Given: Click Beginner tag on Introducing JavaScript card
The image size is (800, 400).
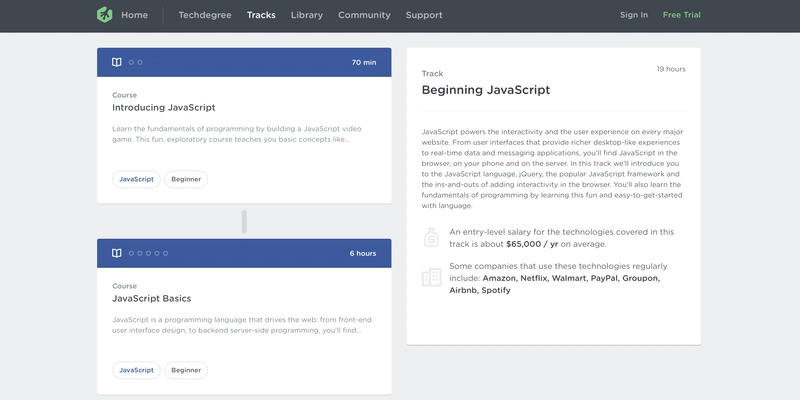Looking at the screenshot, I should (186, 179).
